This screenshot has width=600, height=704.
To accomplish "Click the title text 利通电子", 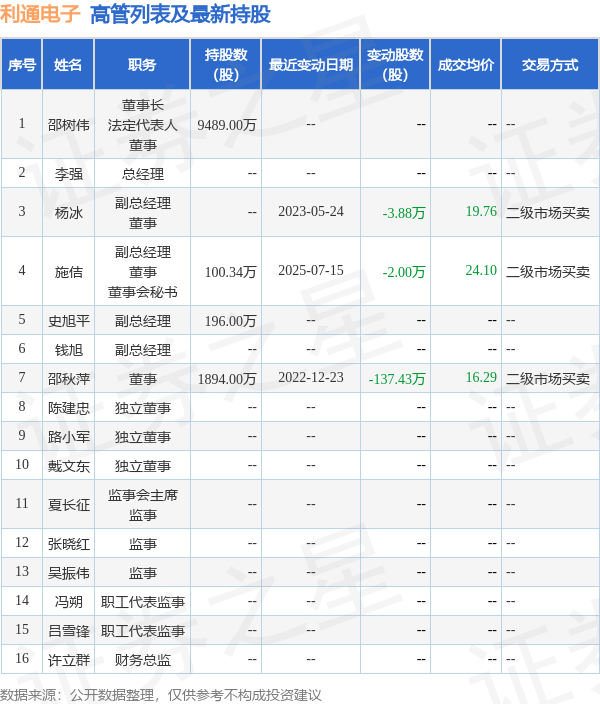I will (40, 14).
